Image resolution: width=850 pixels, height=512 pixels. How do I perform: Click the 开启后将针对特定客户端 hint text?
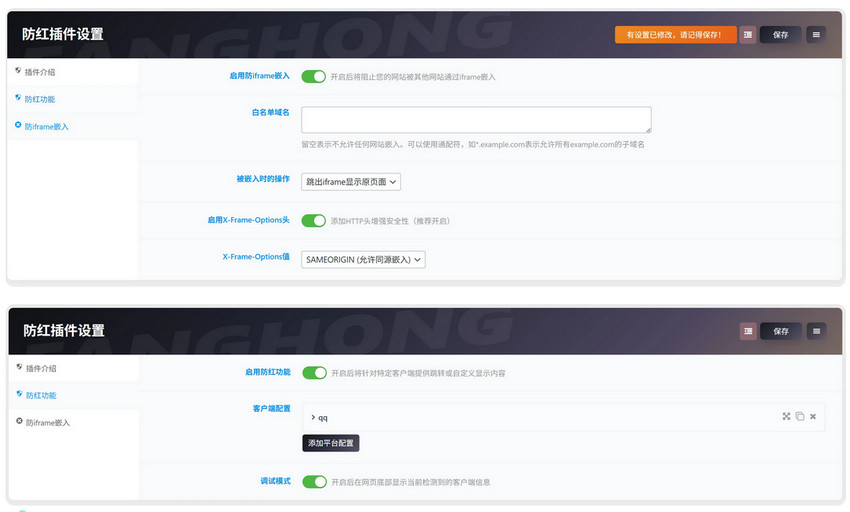pyautogui.click(x=418, y=373)
